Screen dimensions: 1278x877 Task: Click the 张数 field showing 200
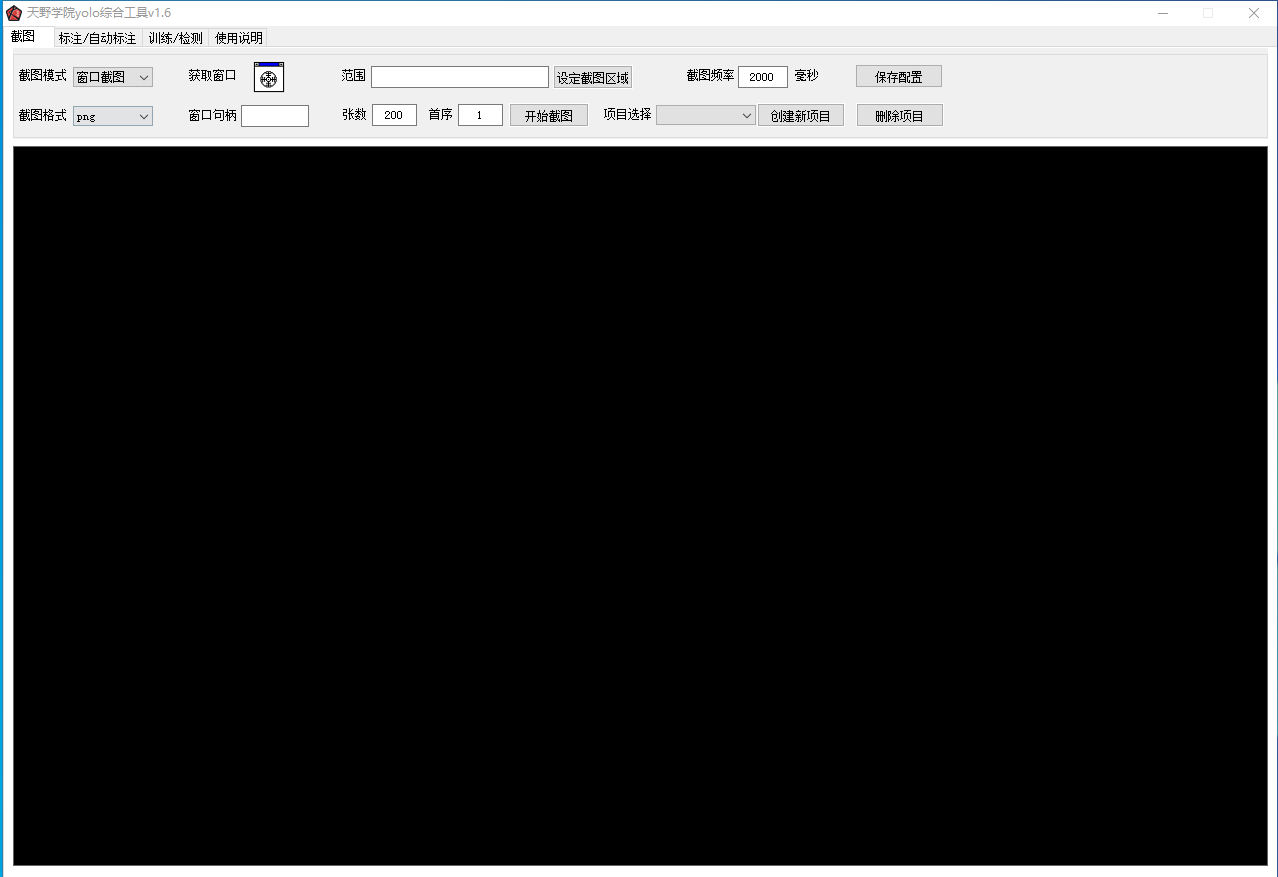point(394,115)
